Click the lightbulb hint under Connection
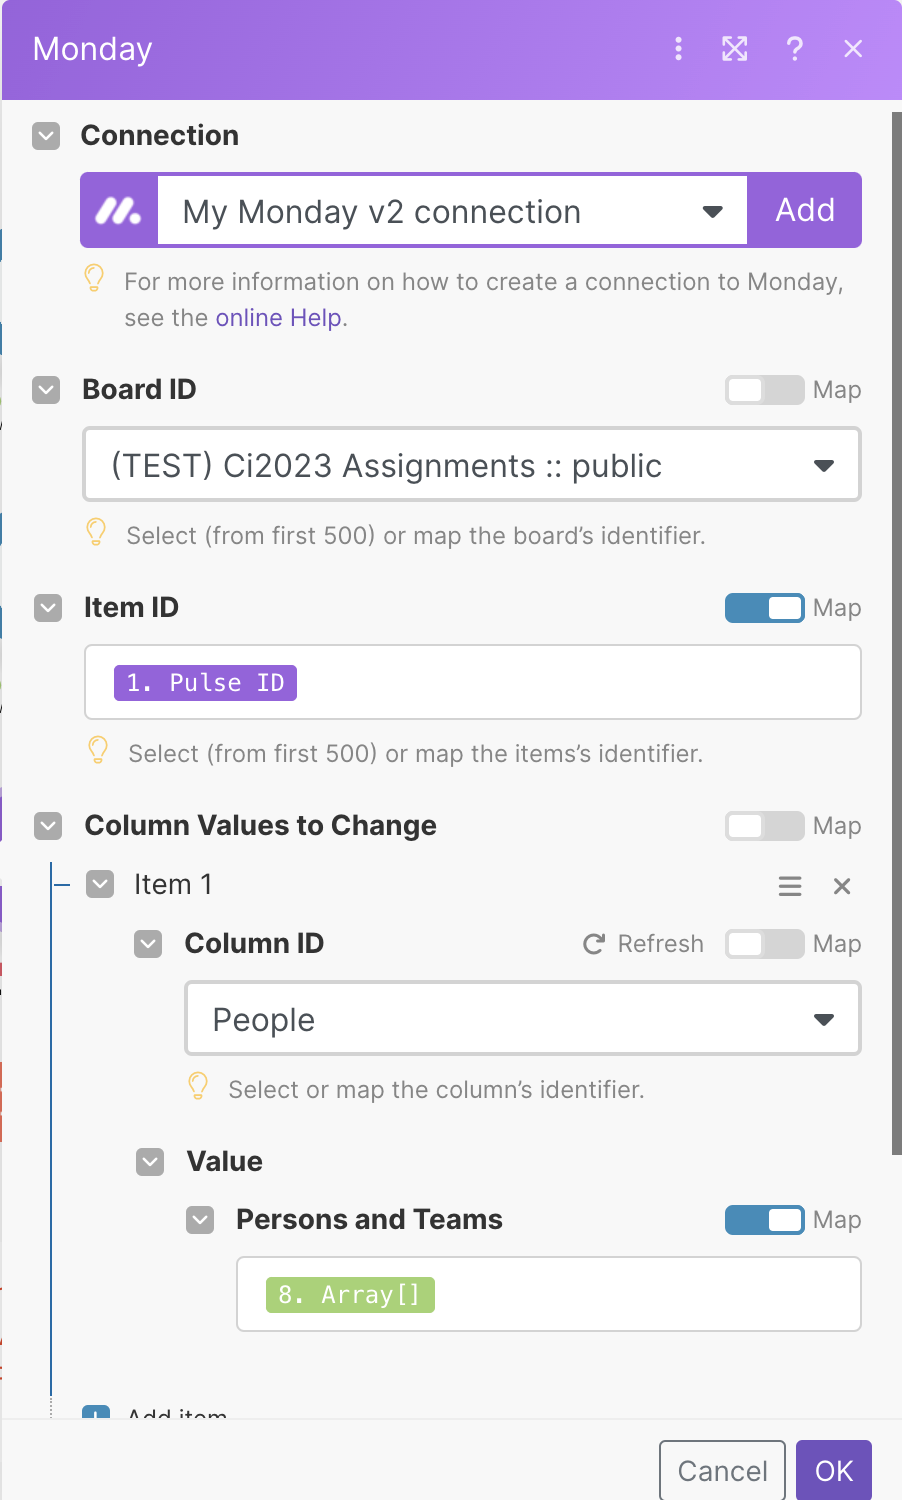Screen dimensions: 902x1500 [94, 278]
